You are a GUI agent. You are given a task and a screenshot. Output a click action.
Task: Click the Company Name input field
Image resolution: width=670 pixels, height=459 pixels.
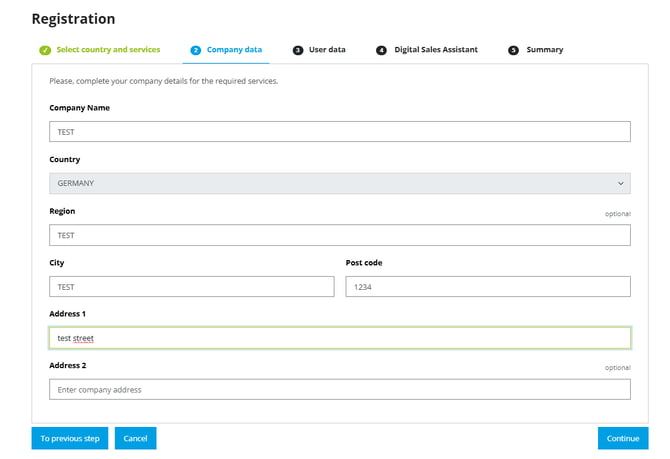pos(340,132)
